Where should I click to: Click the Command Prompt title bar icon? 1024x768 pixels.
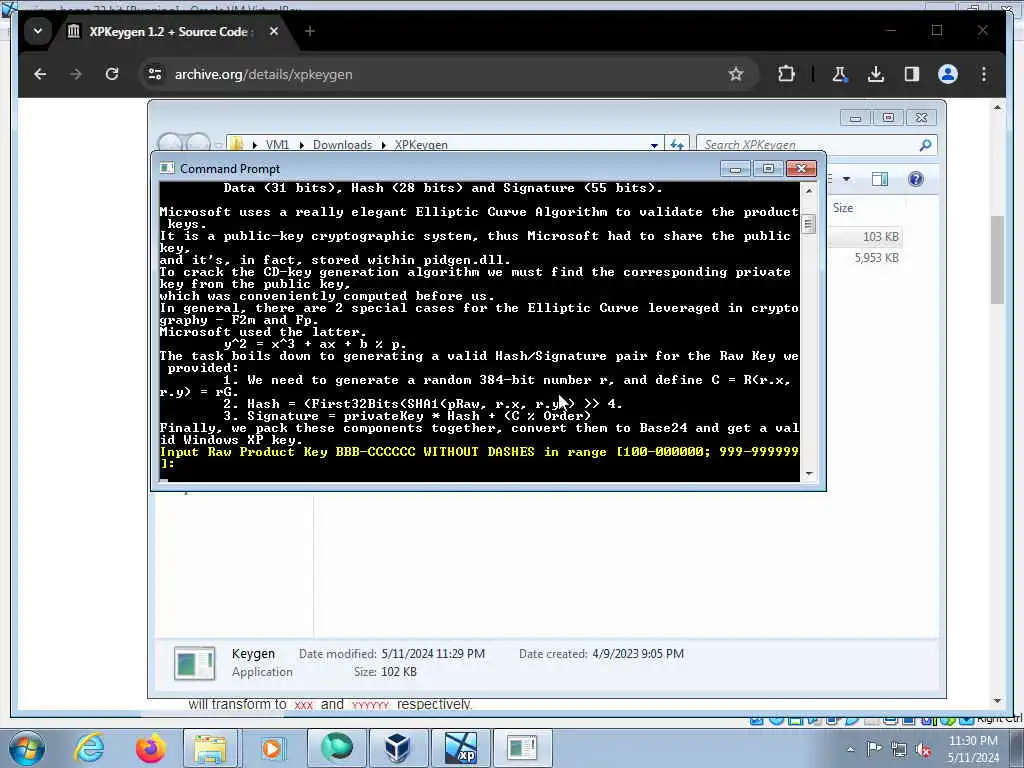coord(167,168)
